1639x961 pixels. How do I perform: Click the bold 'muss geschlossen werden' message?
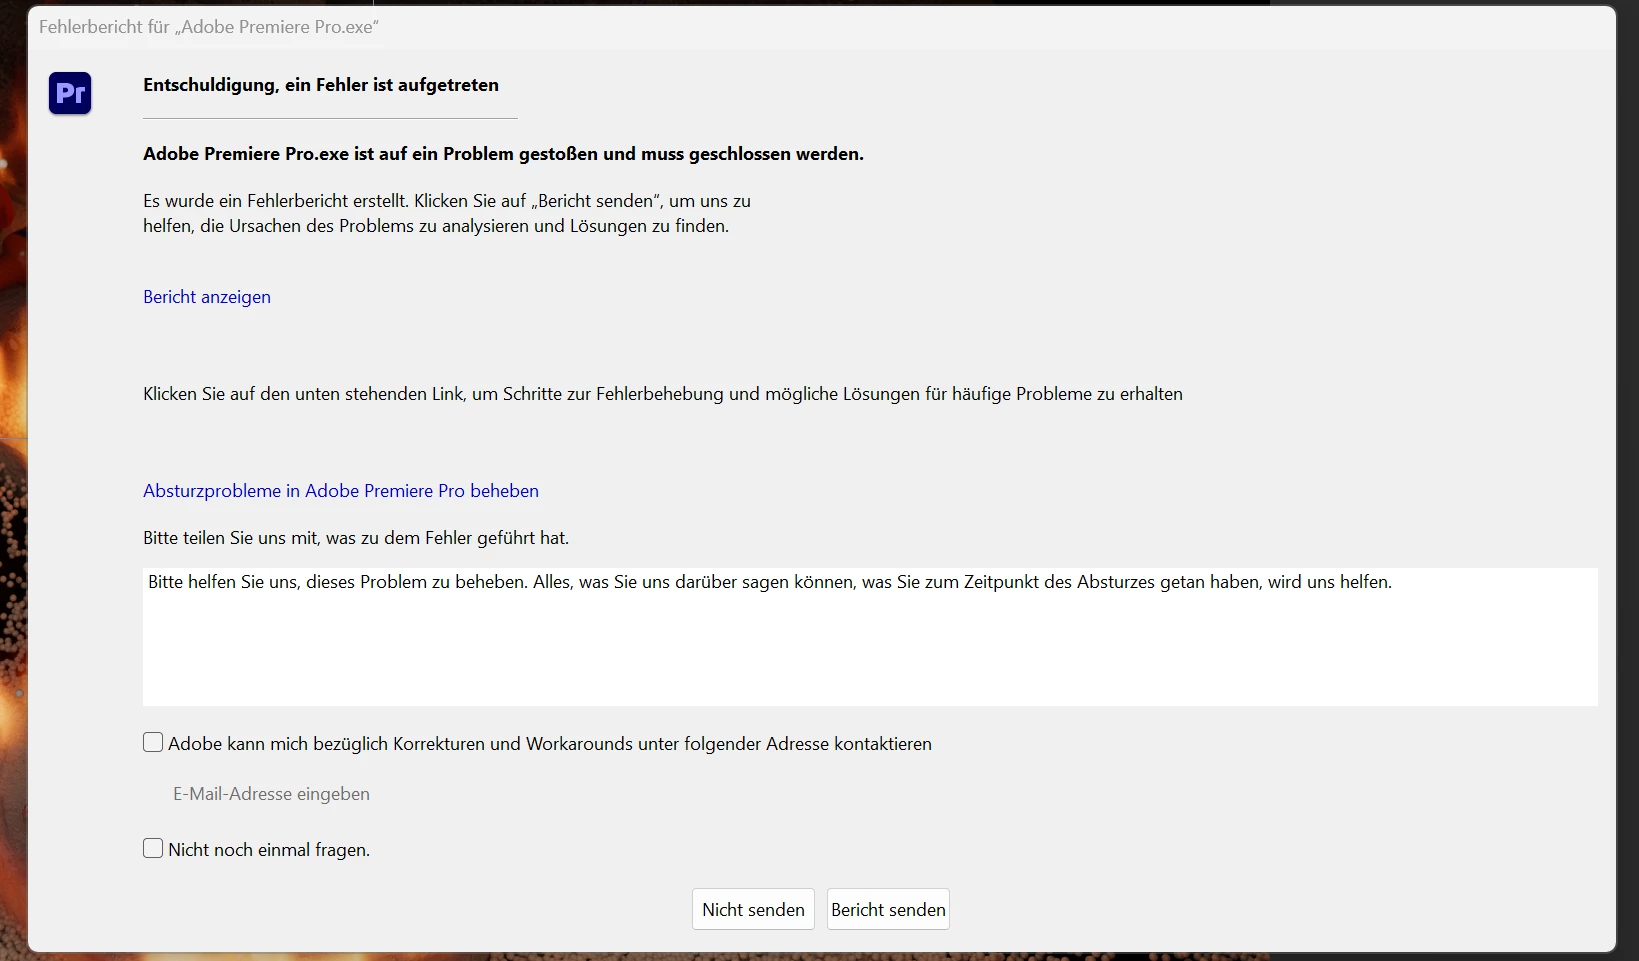pyautogui.click(x=503, y=154)
